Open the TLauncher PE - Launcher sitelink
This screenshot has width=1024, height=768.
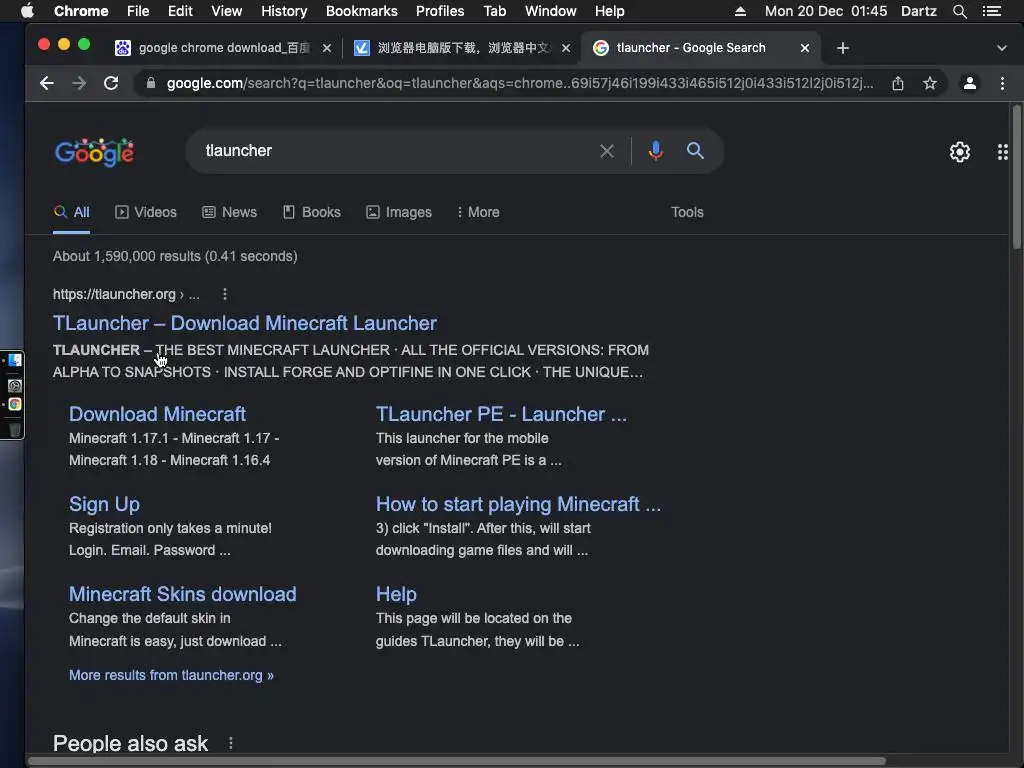pos(501,414)
